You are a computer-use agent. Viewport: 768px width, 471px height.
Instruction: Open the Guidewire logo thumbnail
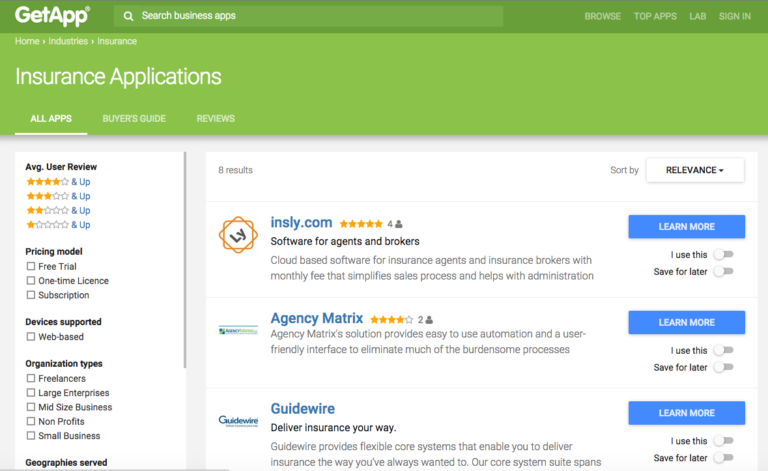click(238, 421)
